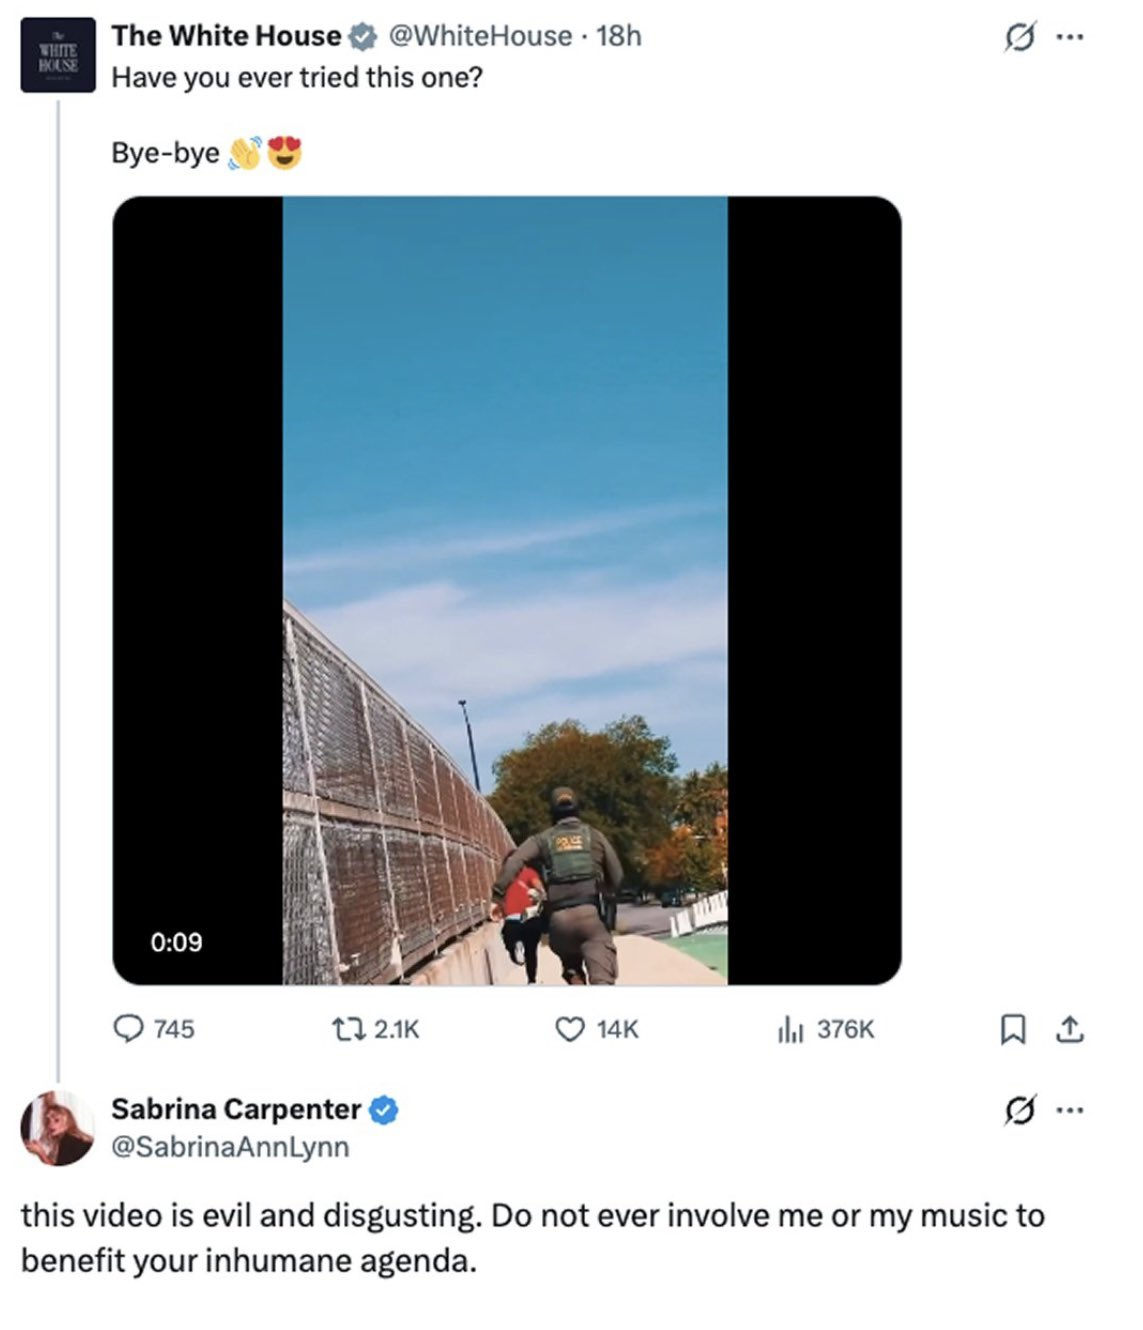Screen dimensions: 1143x1330
Task: Bookmark the White House tweet
Action: [x=1013, y=1028]
